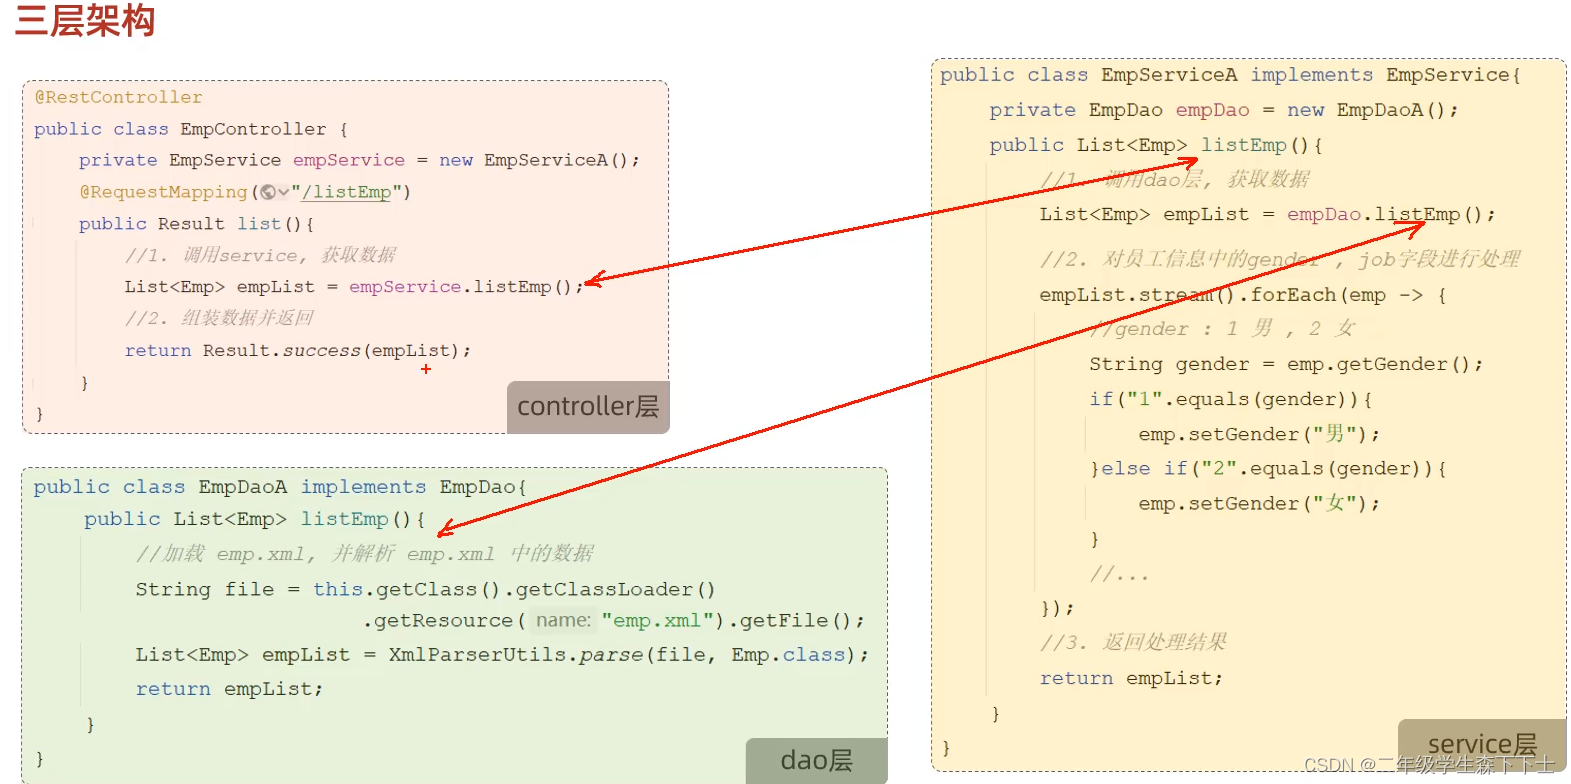Image resolution: width=1571 pixels, height=784 pixels.
Task: Click the line '}else if("2".equals(gender)){'
Action: tap(1268, 468)
